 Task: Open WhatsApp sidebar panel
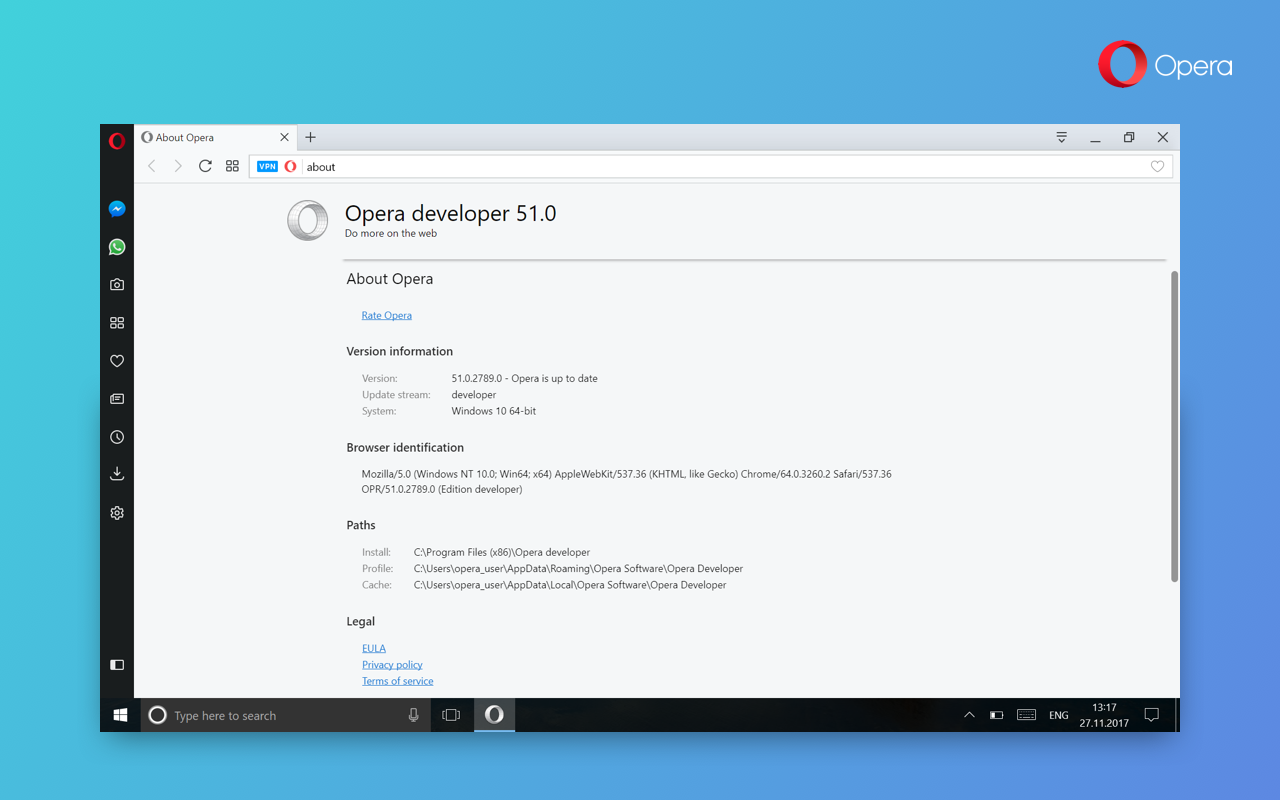(x=117, y=247)
